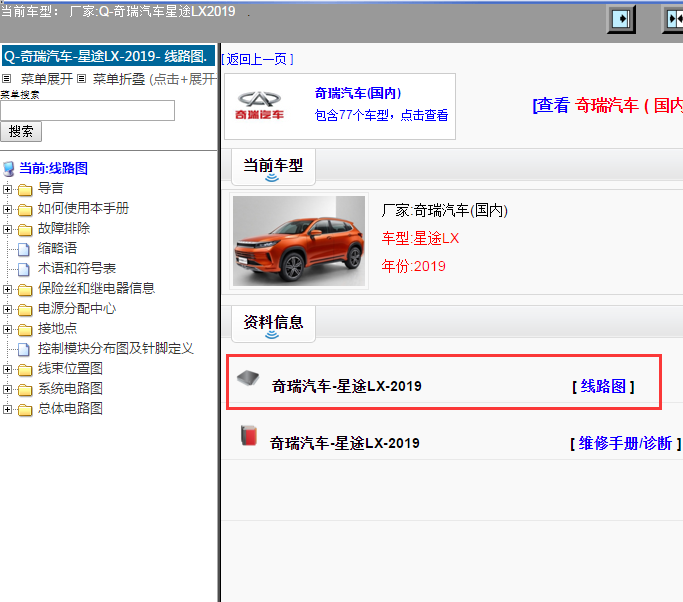Image resolution: width=683 pixels, height=602 pixels.
Task: Select the 总体电路图 tree label
Action: [70, 408]
